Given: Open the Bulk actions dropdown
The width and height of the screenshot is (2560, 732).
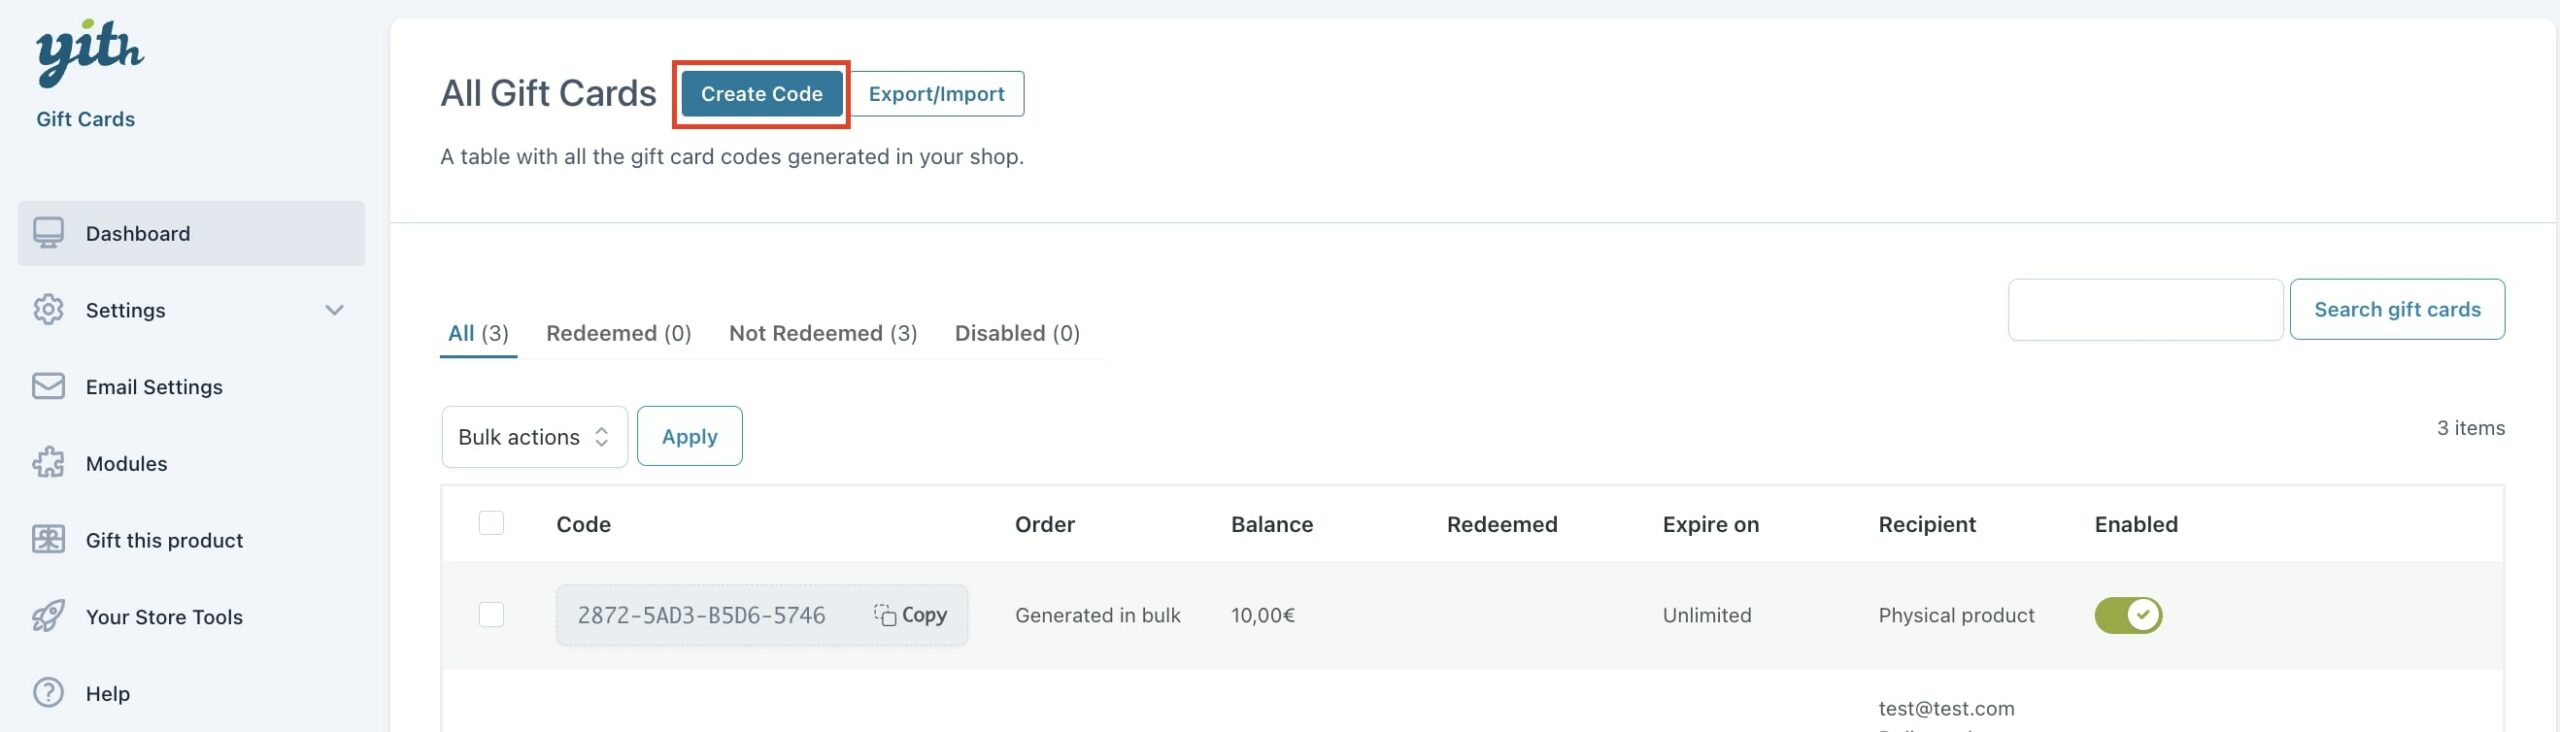Looking at the screenshot, I should [534, 437].
